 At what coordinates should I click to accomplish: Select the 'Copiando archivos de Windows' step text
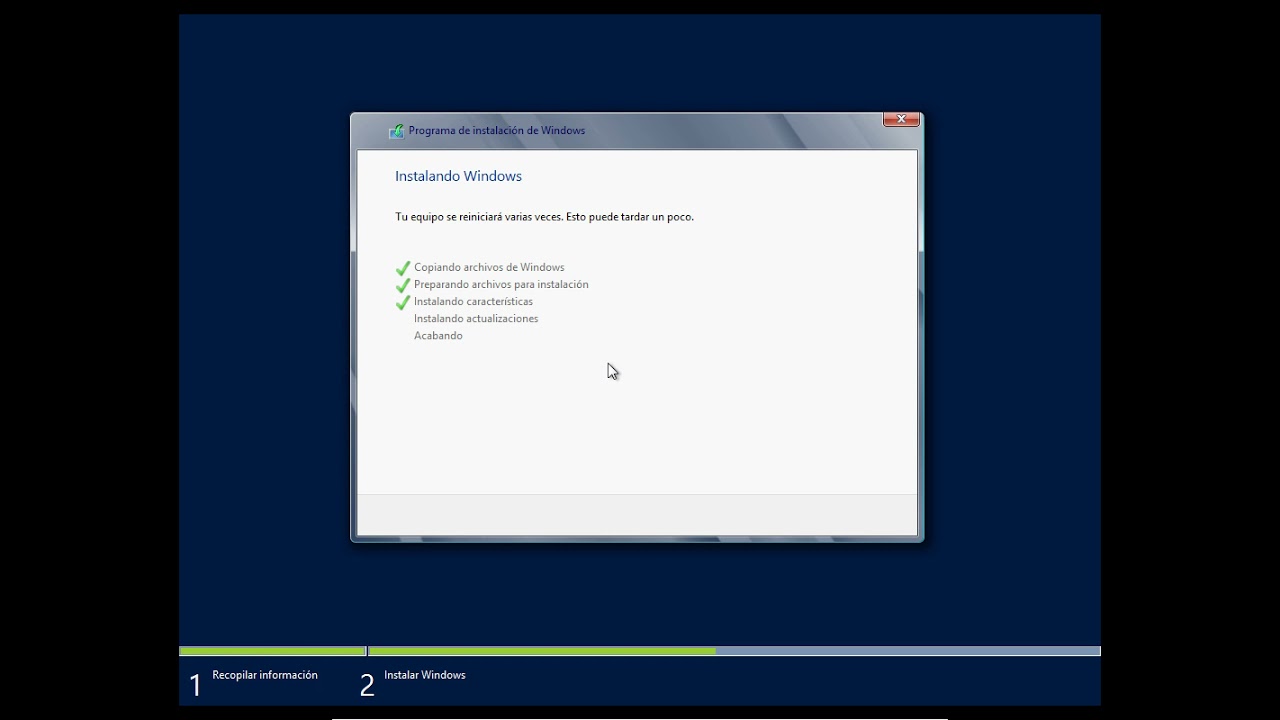click(489, 267)
